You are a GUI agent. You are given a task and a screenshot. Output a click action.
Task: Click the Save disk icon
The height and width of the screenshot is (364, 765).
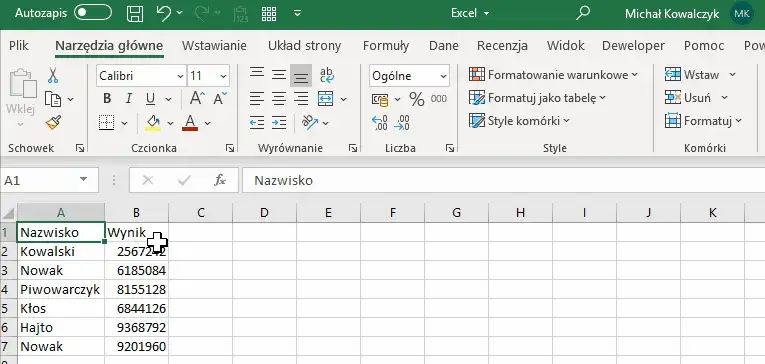(135, 14)
